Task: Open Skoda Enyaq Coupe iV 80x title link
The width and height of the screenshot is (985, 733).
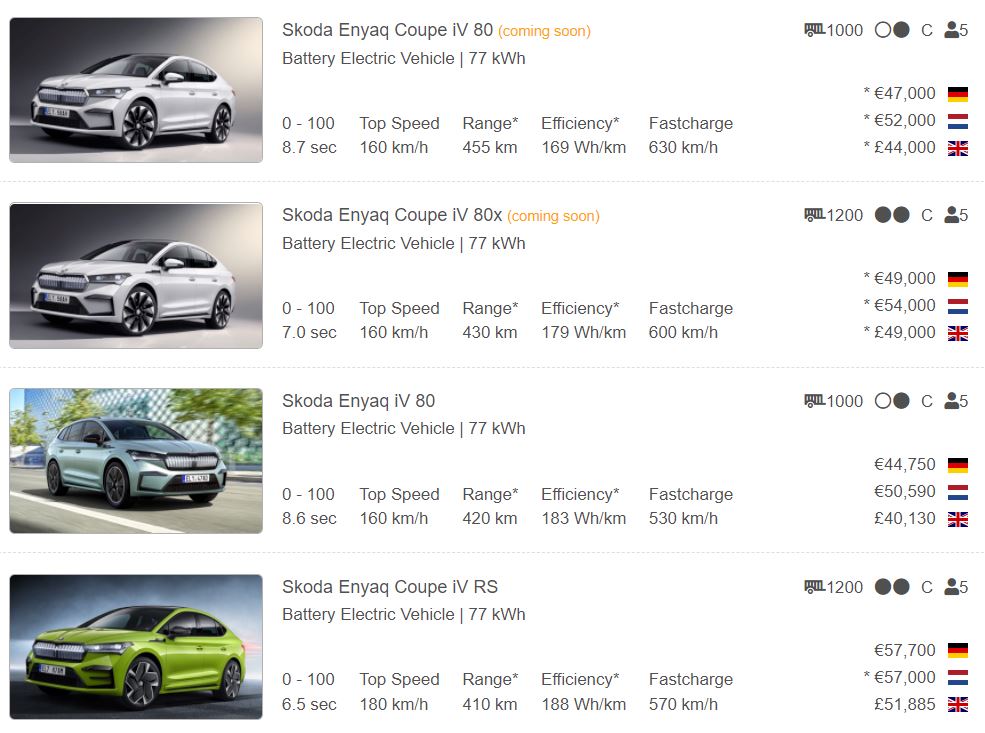Action: 392,215
